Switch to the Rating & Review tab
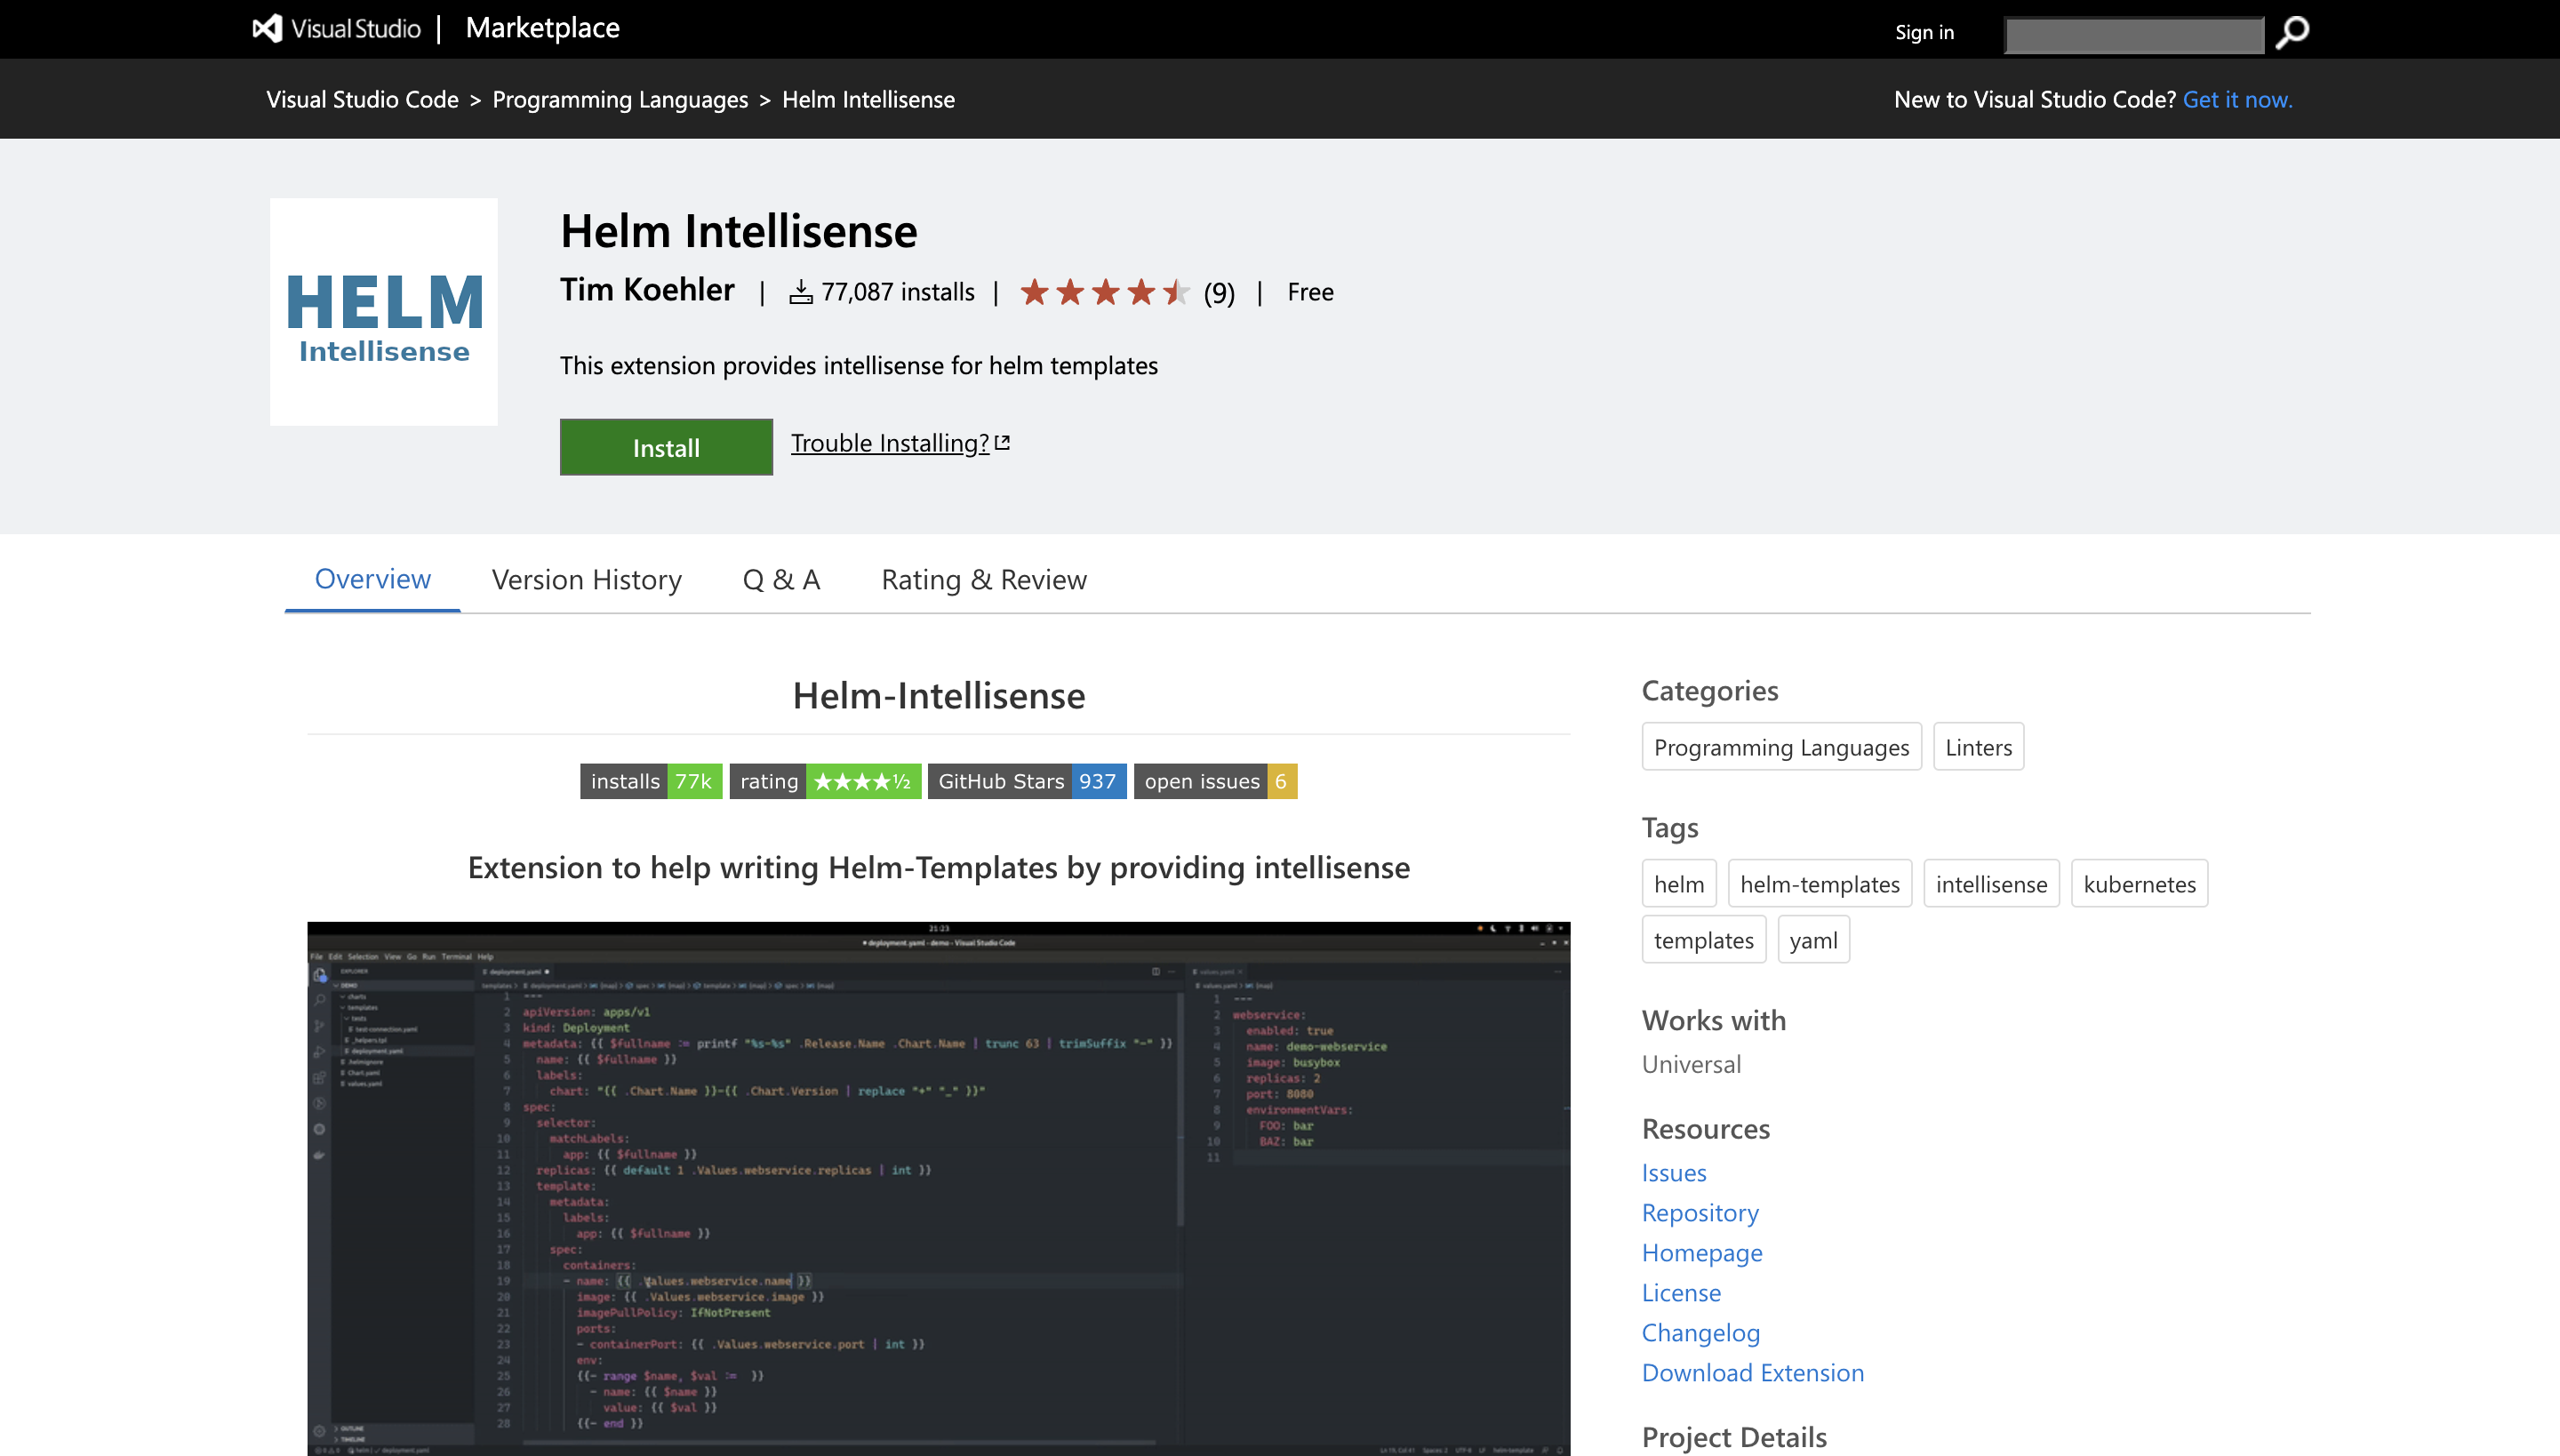The image size is (2560, 1456). 983,577
